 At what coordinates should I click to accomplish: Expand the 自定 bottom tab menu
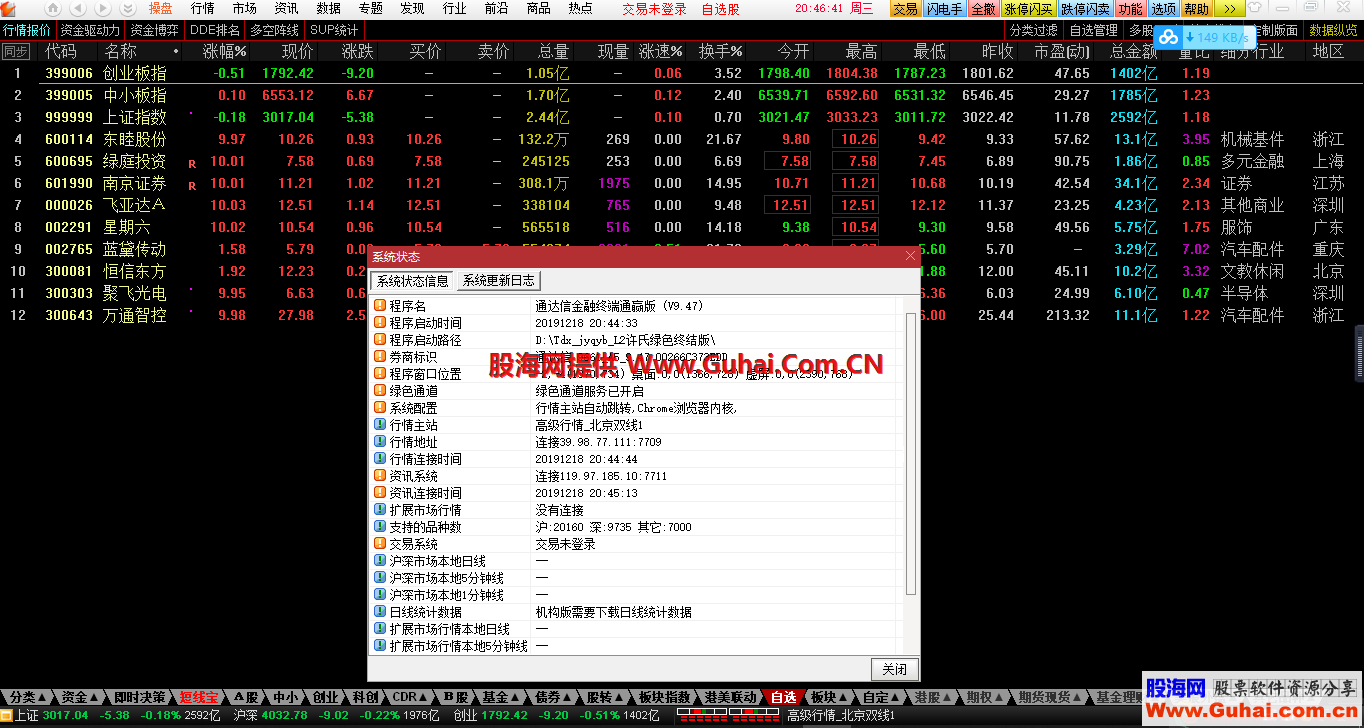pos(880,697)
